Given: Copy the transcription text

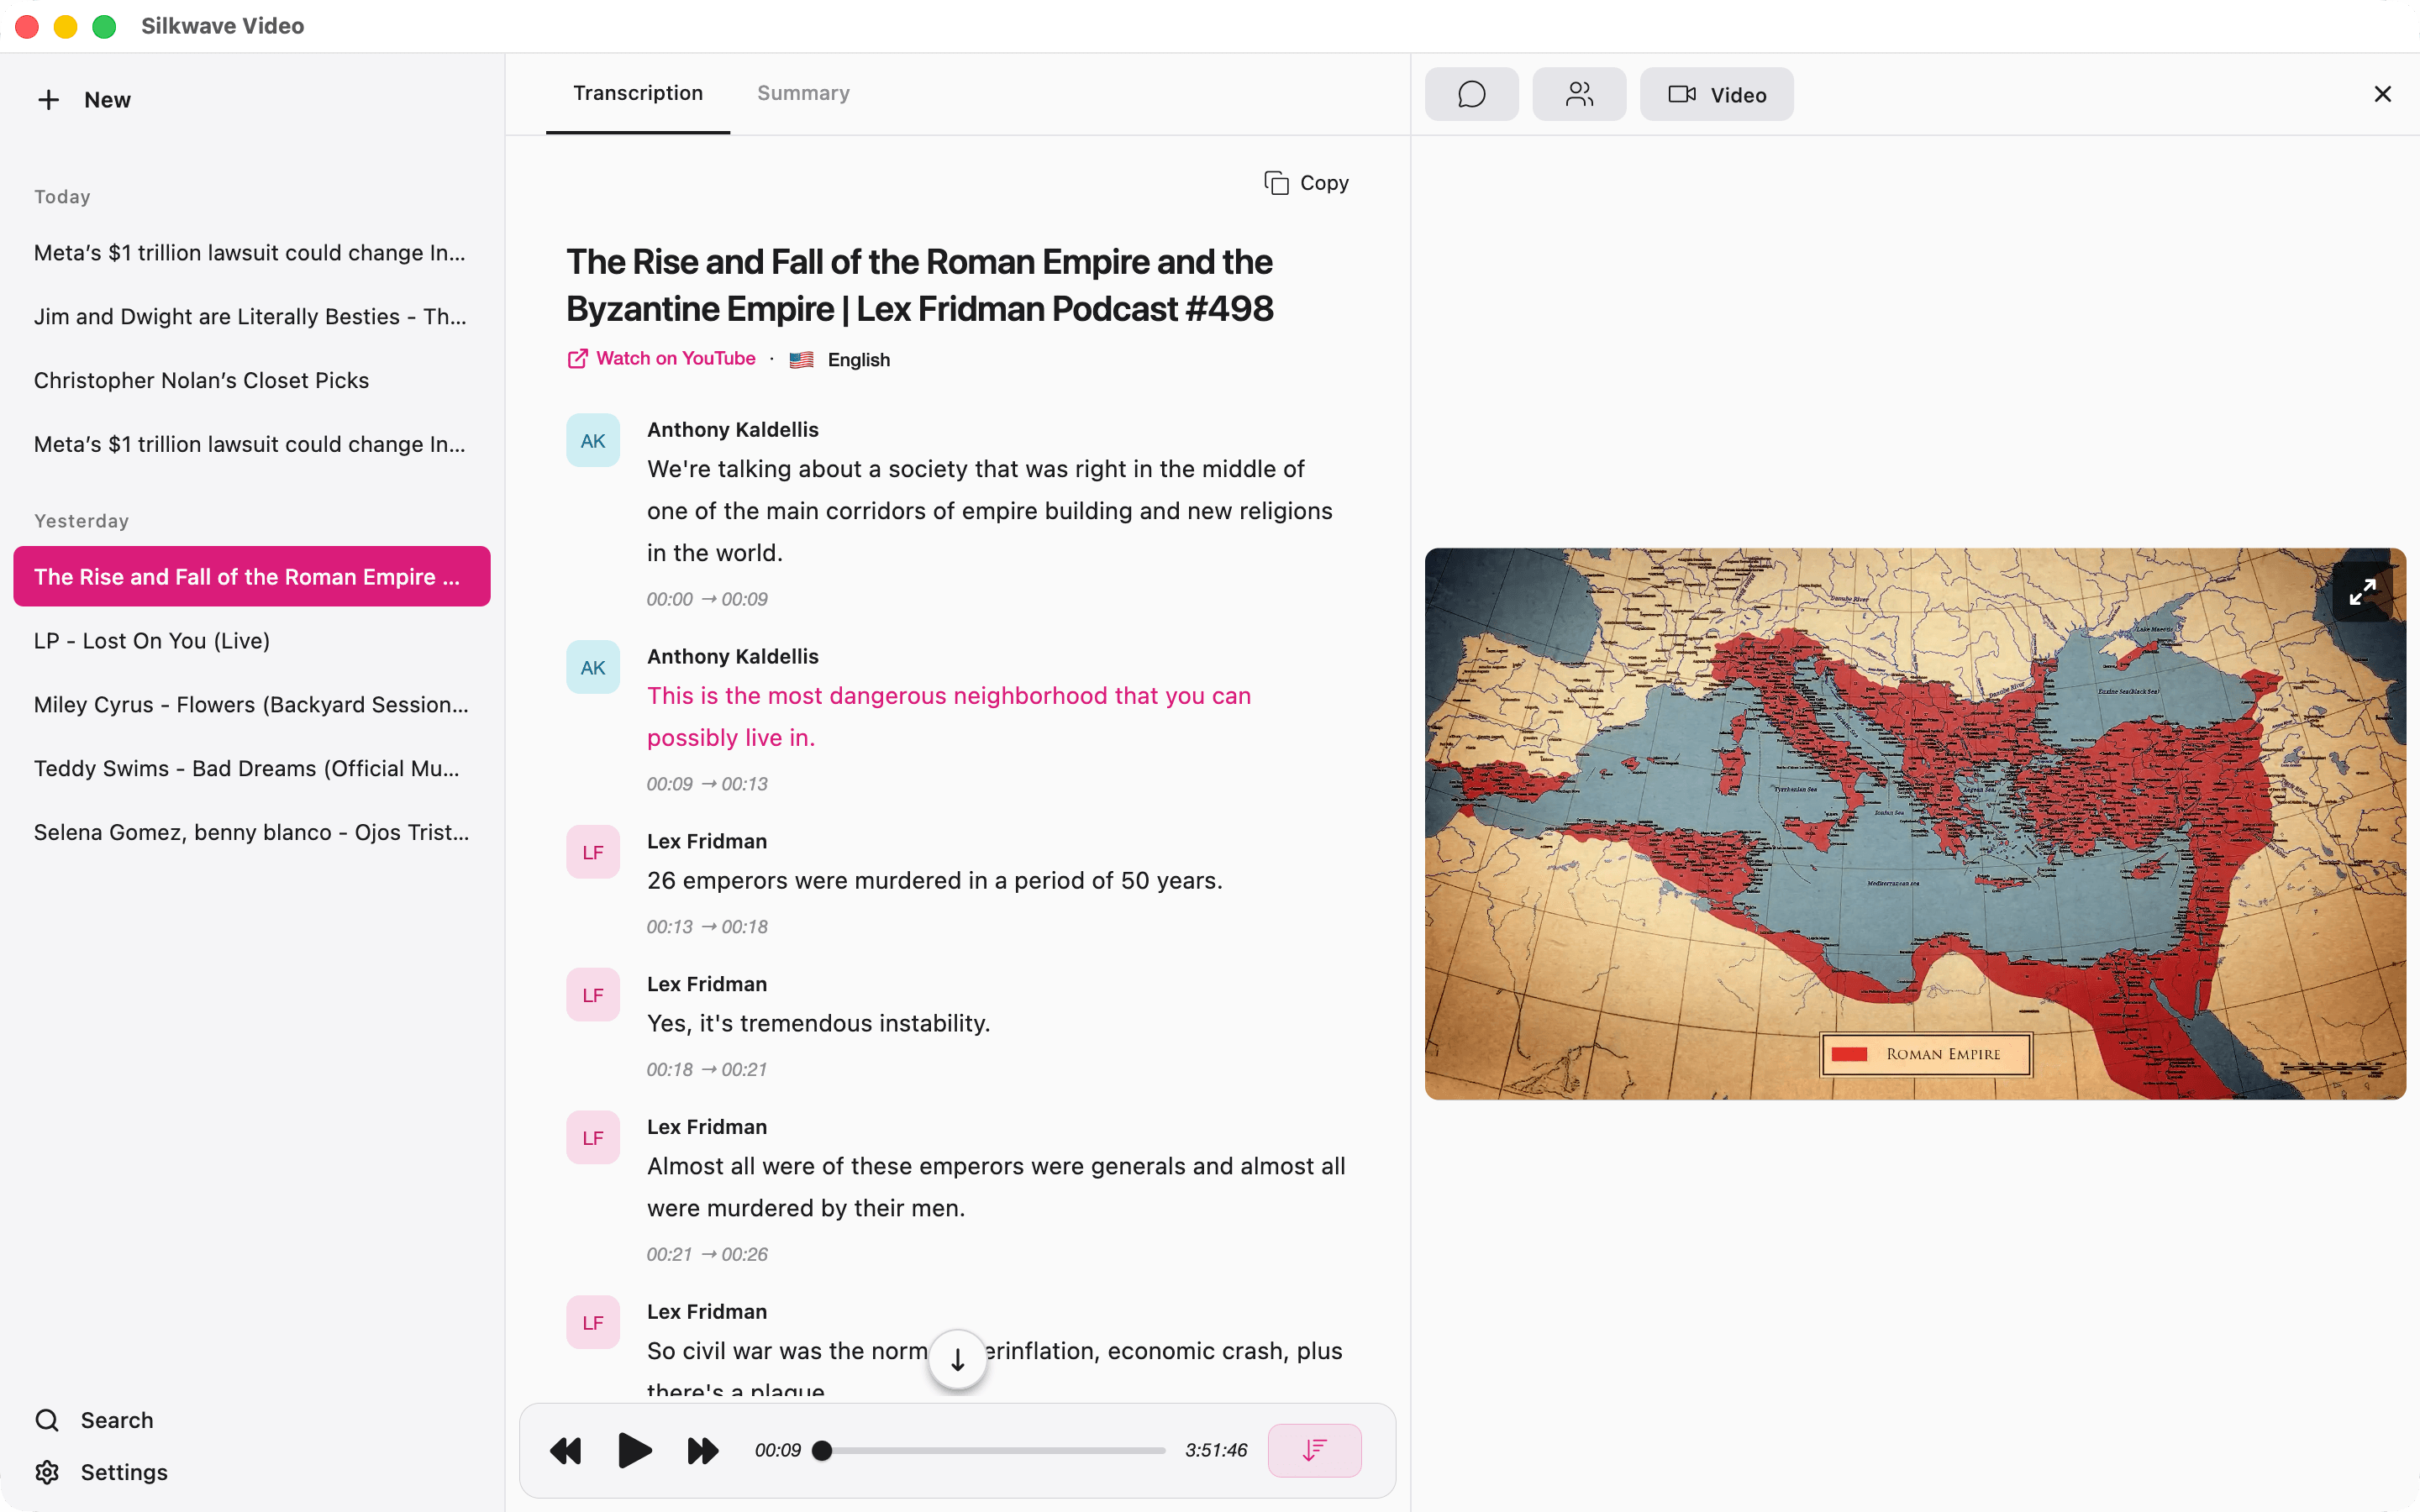Looking at the screenshot, I should pos(1306,183).
